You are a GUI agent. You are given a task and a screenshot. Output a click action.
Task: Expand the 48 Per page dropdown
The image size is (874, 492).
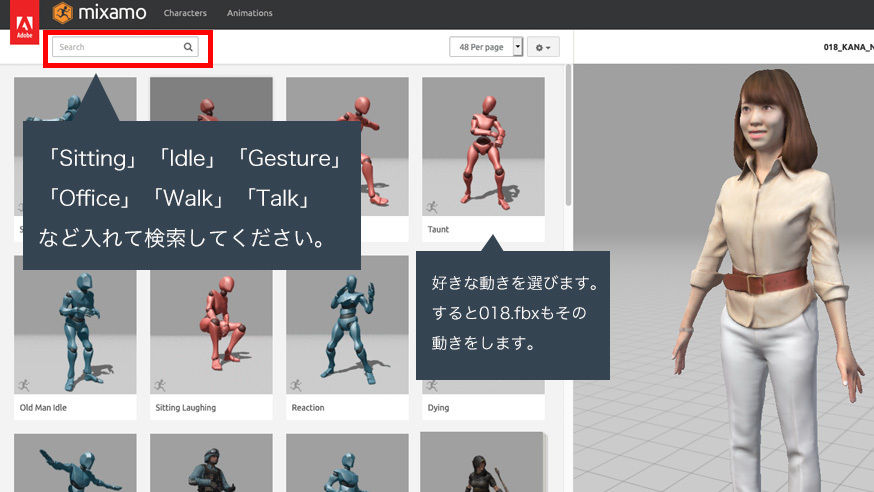coord(486,47)
